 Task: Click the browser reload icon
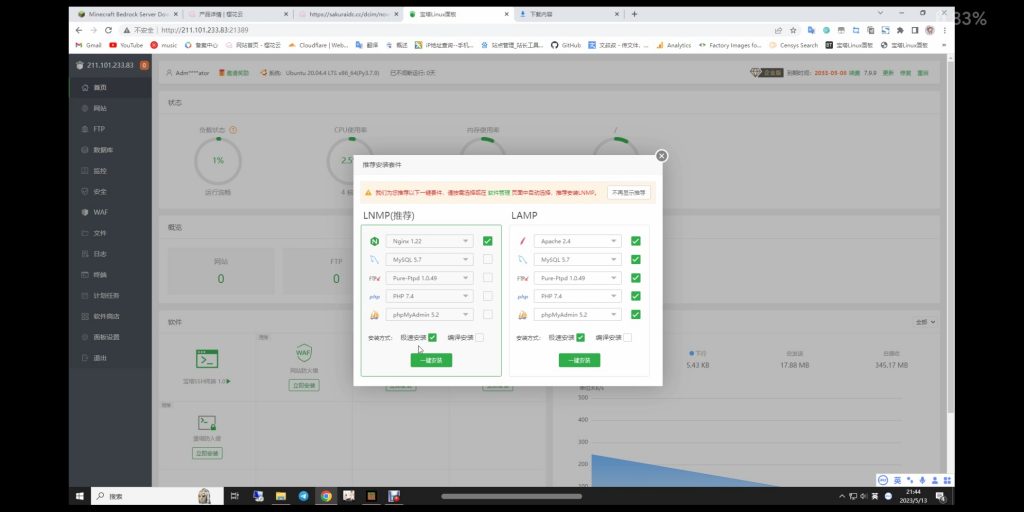pyautogui.click(x=112, y=30)
